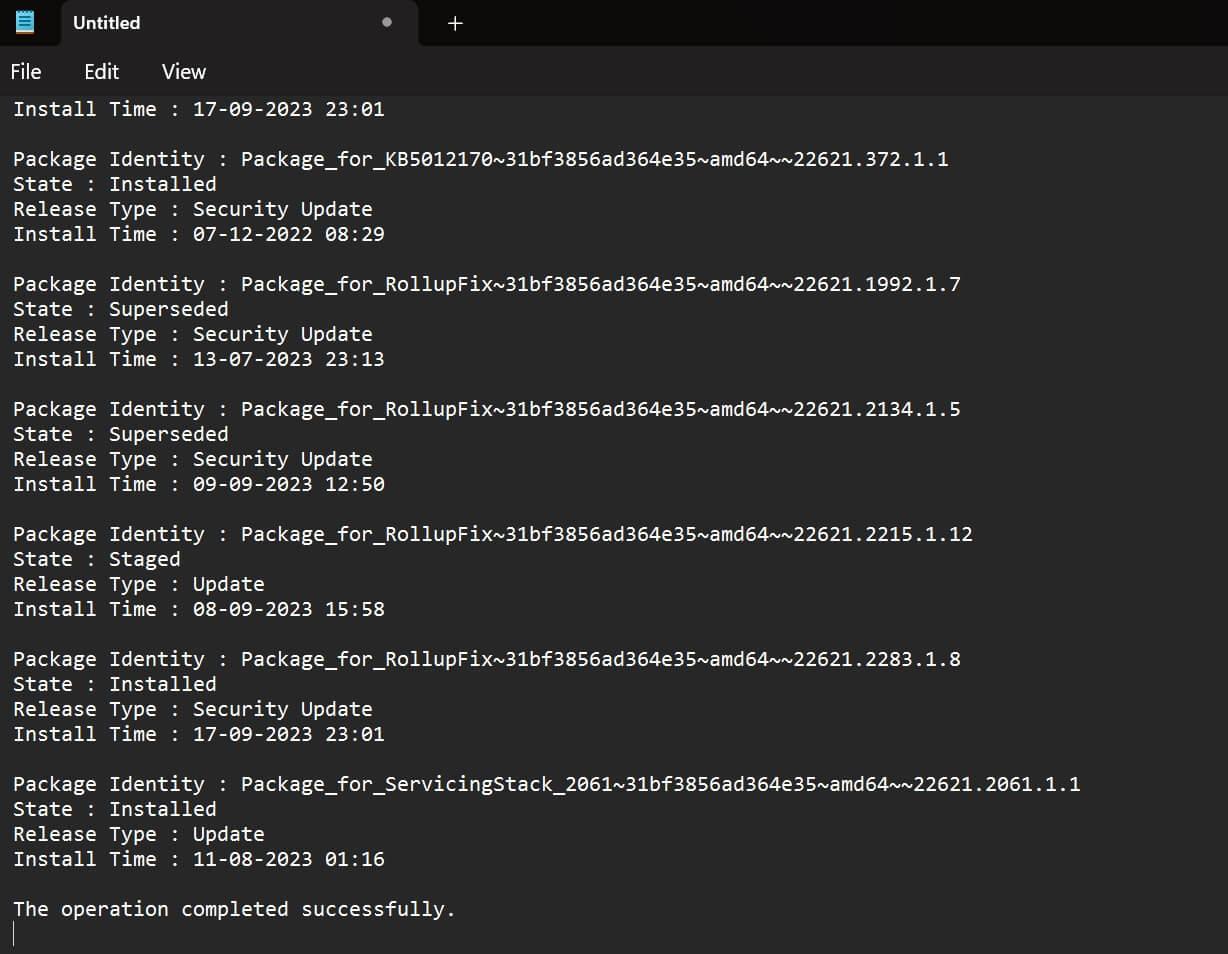
Task: Click the blinking cursor at the document end
Action: pyautogui.click(x=13, y=932)
